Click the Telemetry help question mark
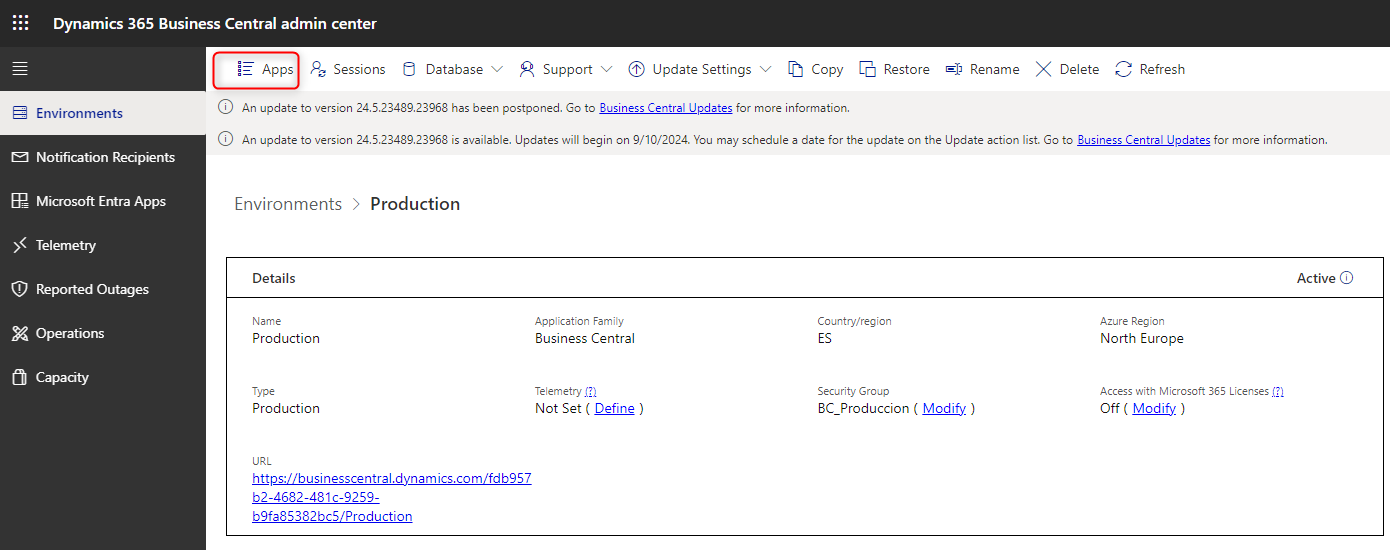Screen dimensions: 1390x550 pyautogui.click(x=590, y=391)
